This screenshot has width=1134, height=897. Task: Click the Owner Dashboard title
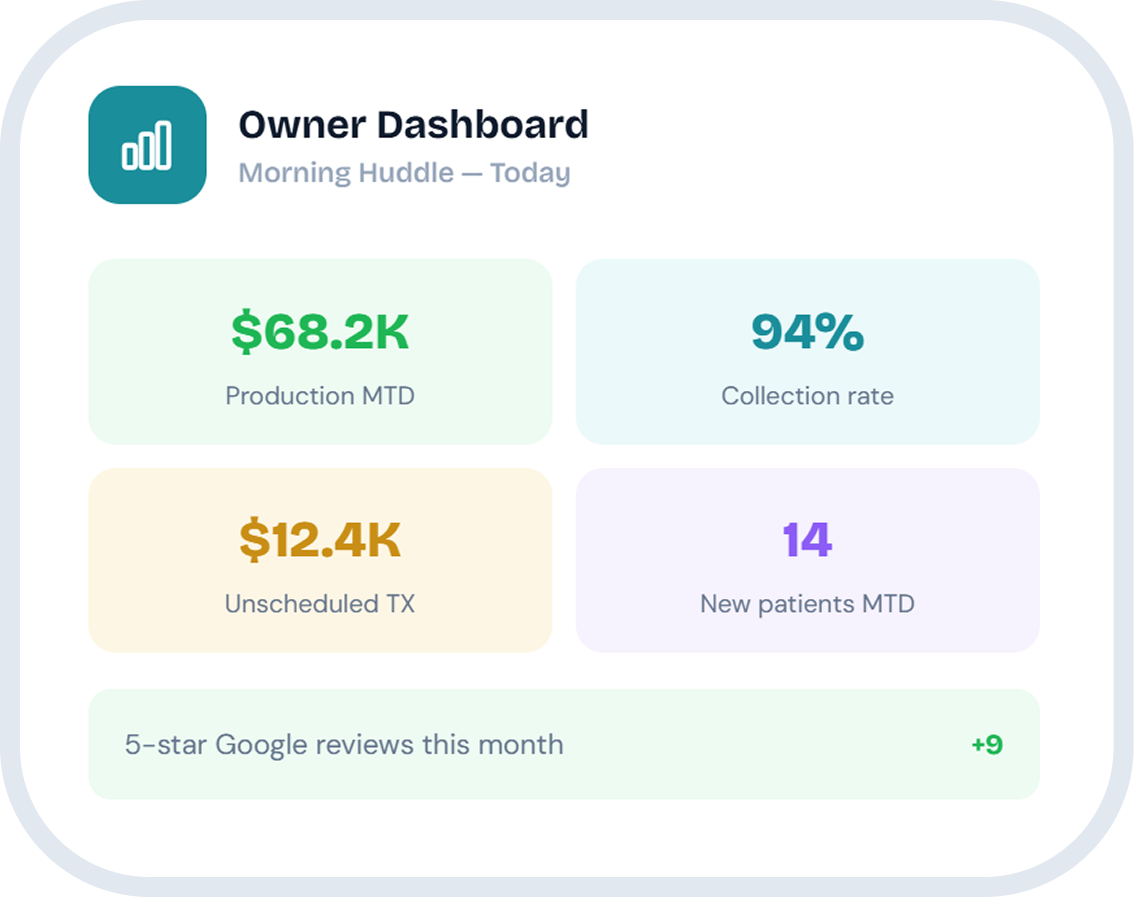(413, 125)
